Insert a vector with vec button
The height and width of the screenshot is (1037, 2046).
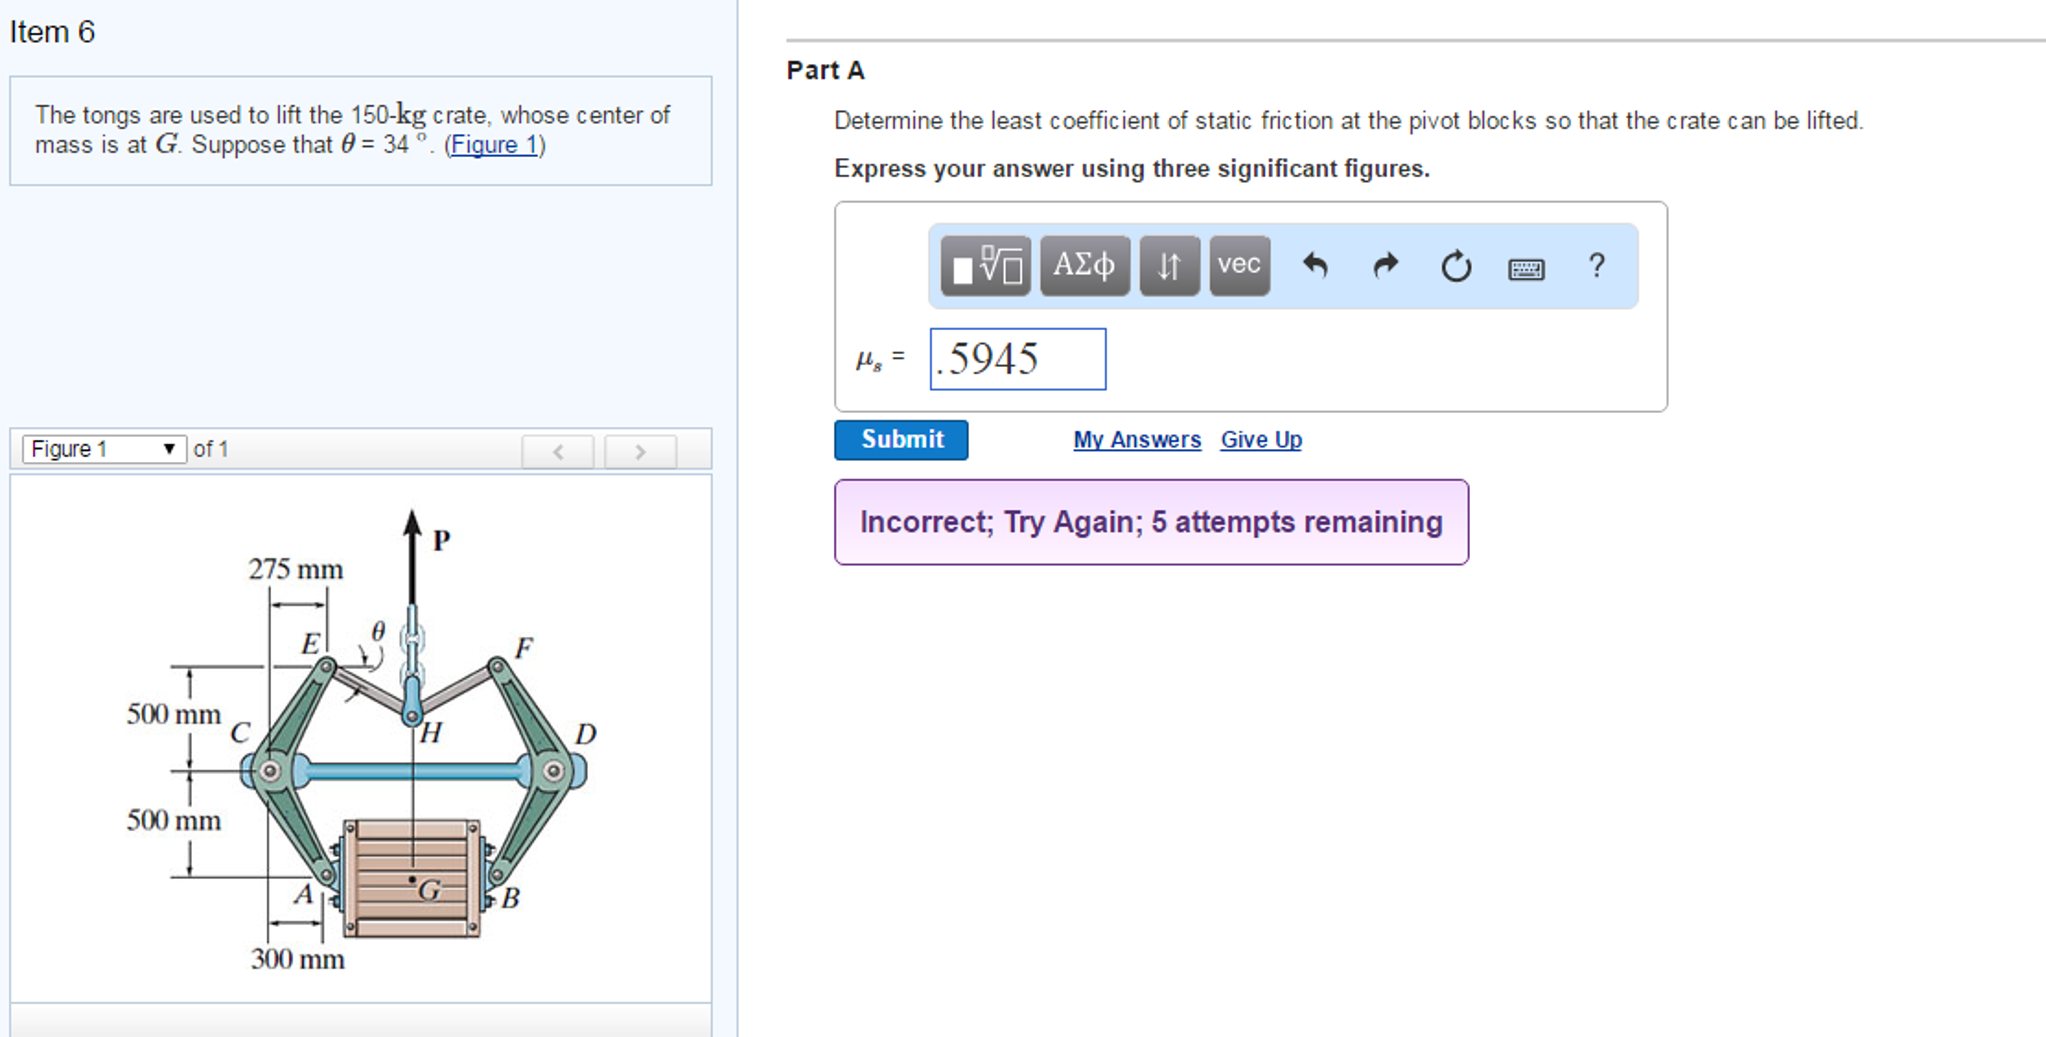click(1240, 266)
